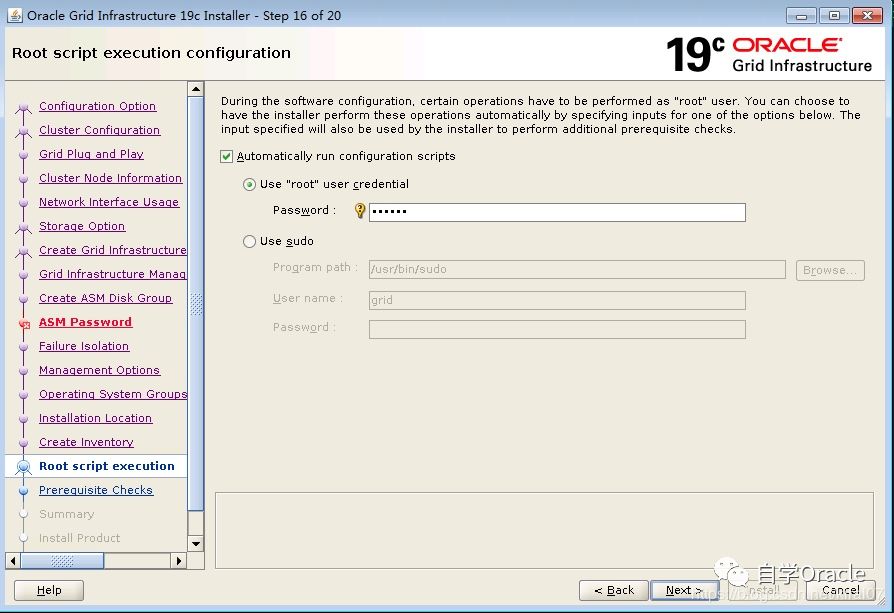The height and width of the screenshot is (613, 894).
Task: Click the Java installer icon in title bar
Action: (x=14, y=15)
